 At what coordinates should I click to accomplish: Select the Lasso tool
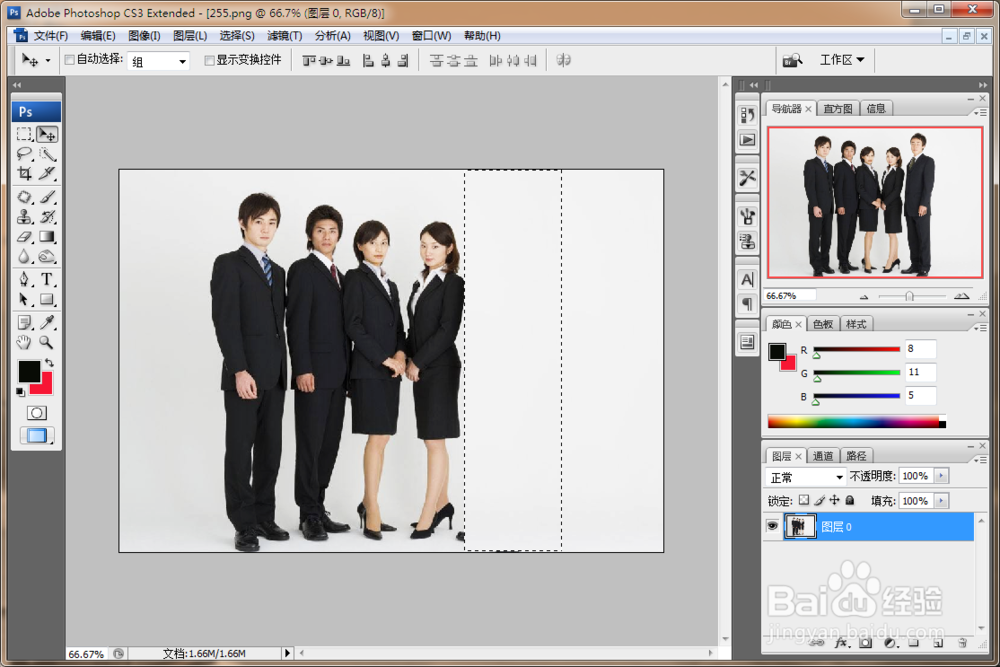tap(24, 154)
